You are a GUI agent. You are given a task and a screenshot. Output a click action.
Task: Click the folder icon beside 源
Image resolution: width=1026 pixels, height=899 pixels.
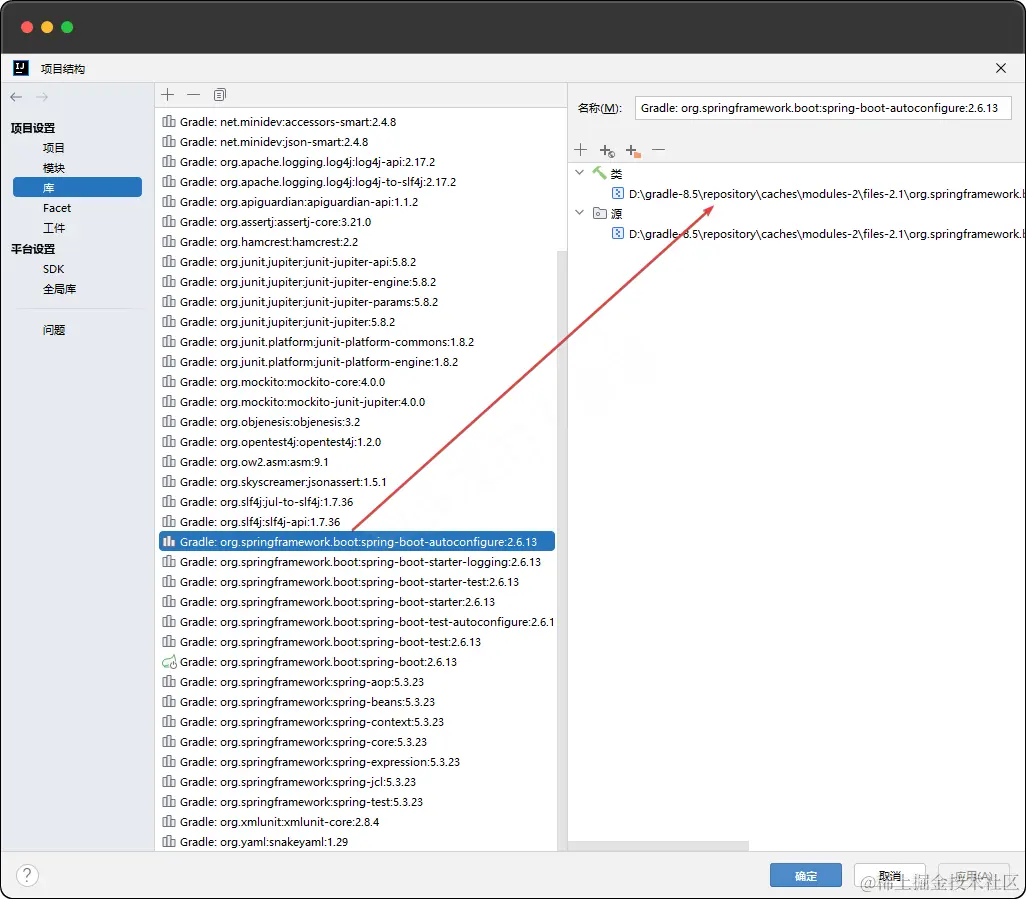coord(599,213)
